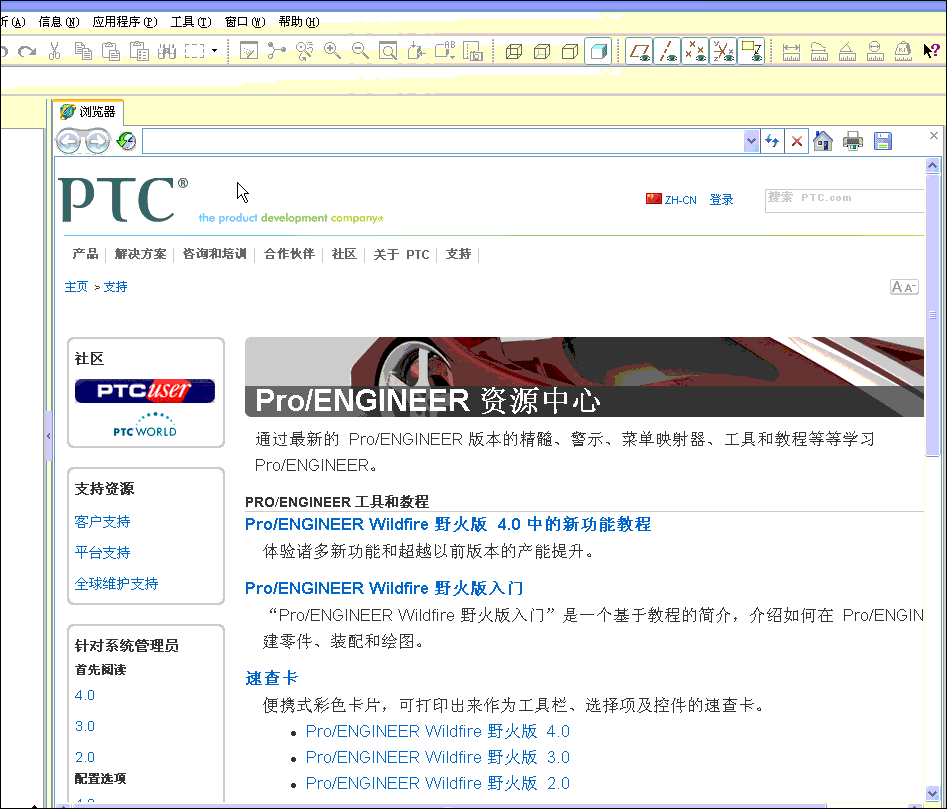Open the 应用程序(P) menu
947x809 pixels.
point(124,22)
